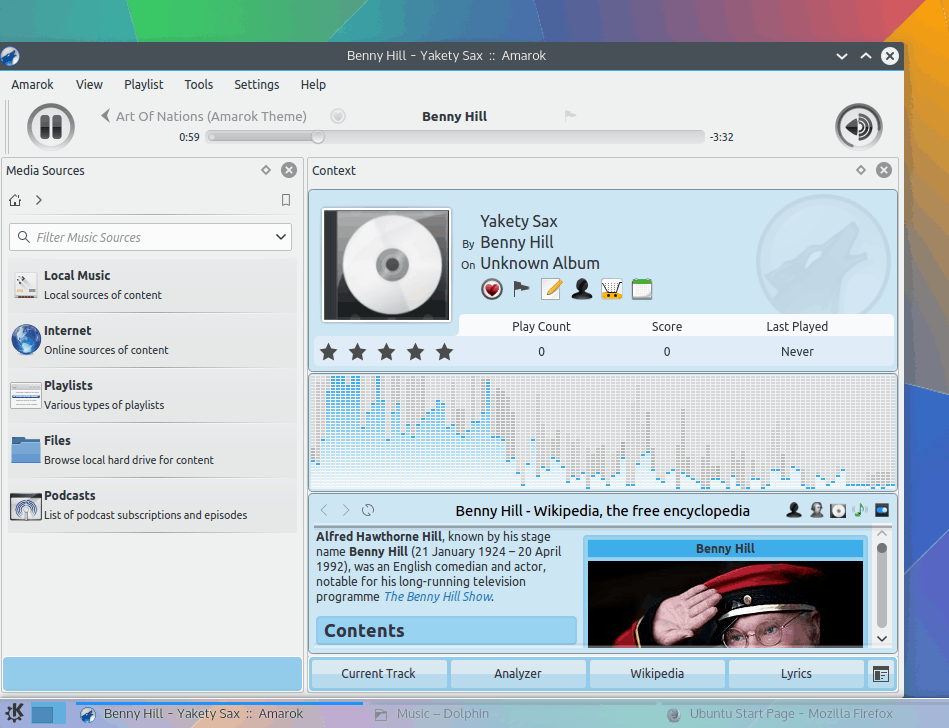Pause playback with the round pause button
Screen dimensions: 949x728
tap(51, 126)
